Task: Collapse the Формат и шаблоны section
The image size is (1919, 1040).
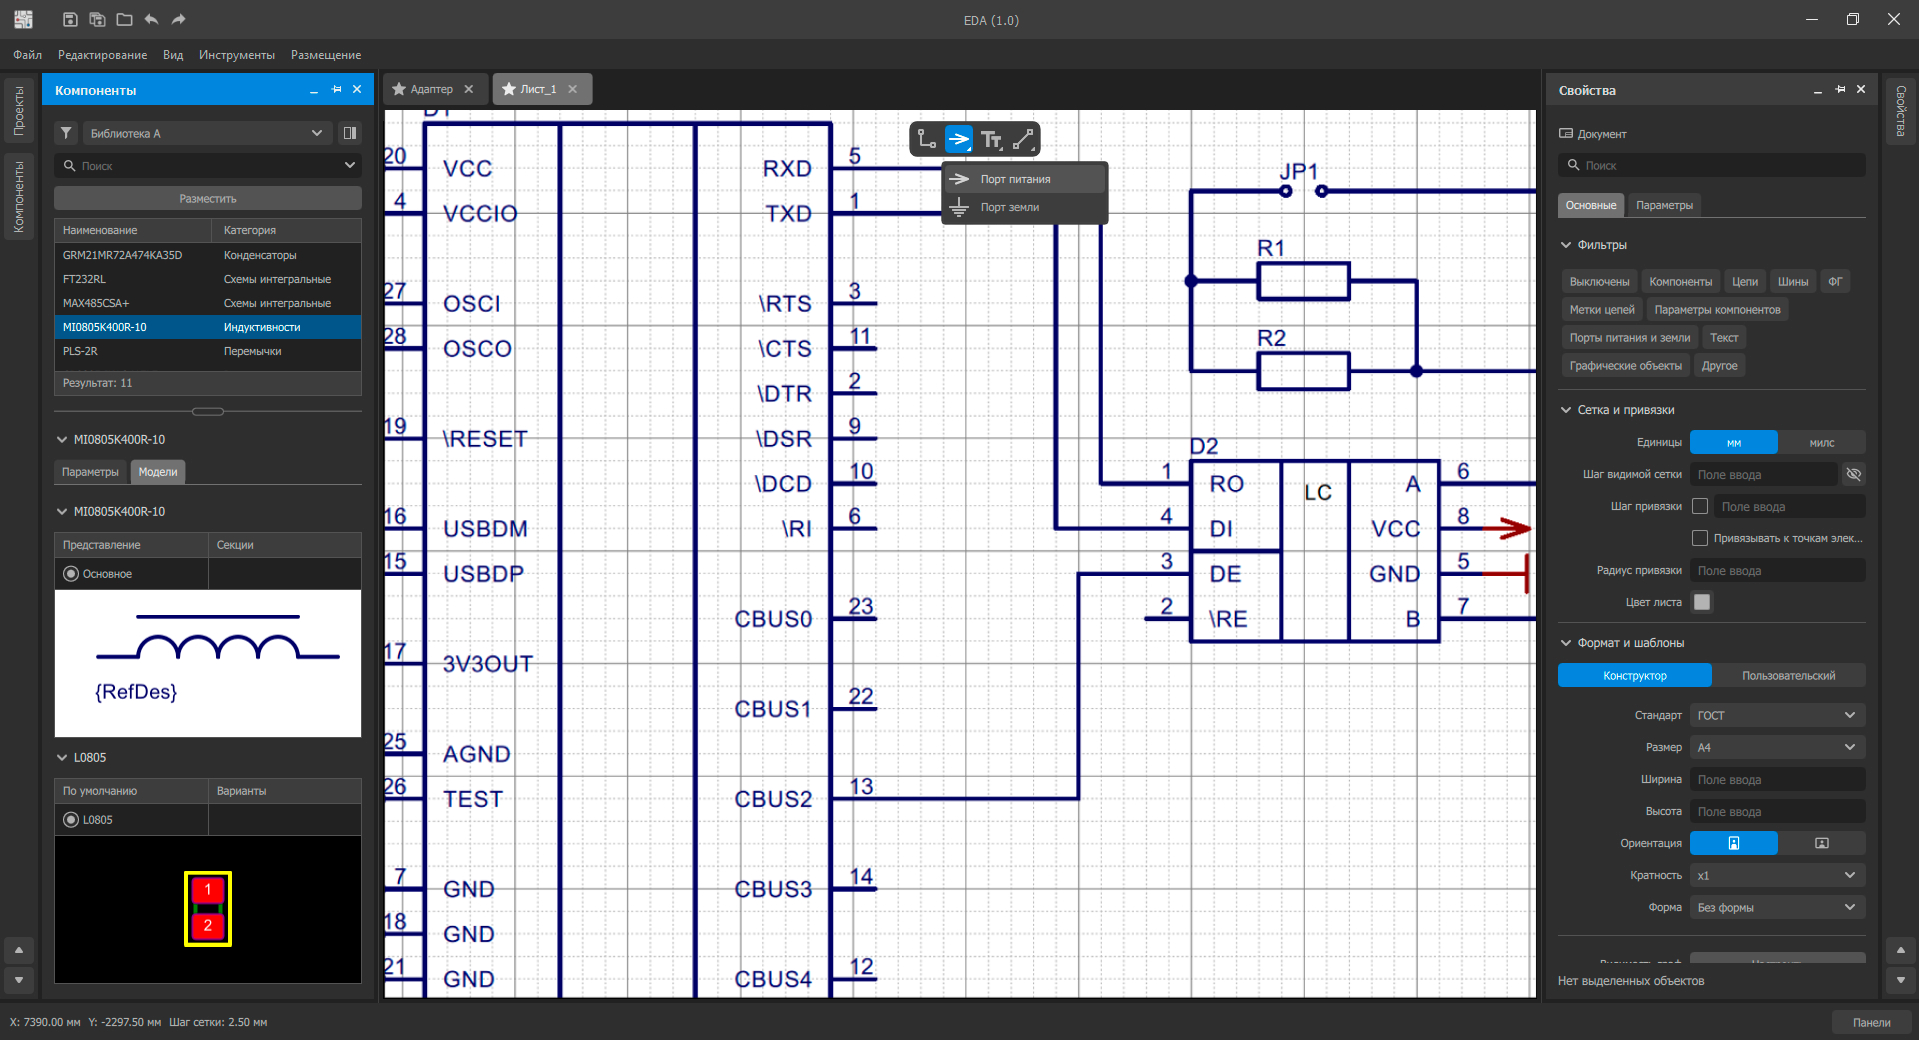Action: coord(1567,643)
